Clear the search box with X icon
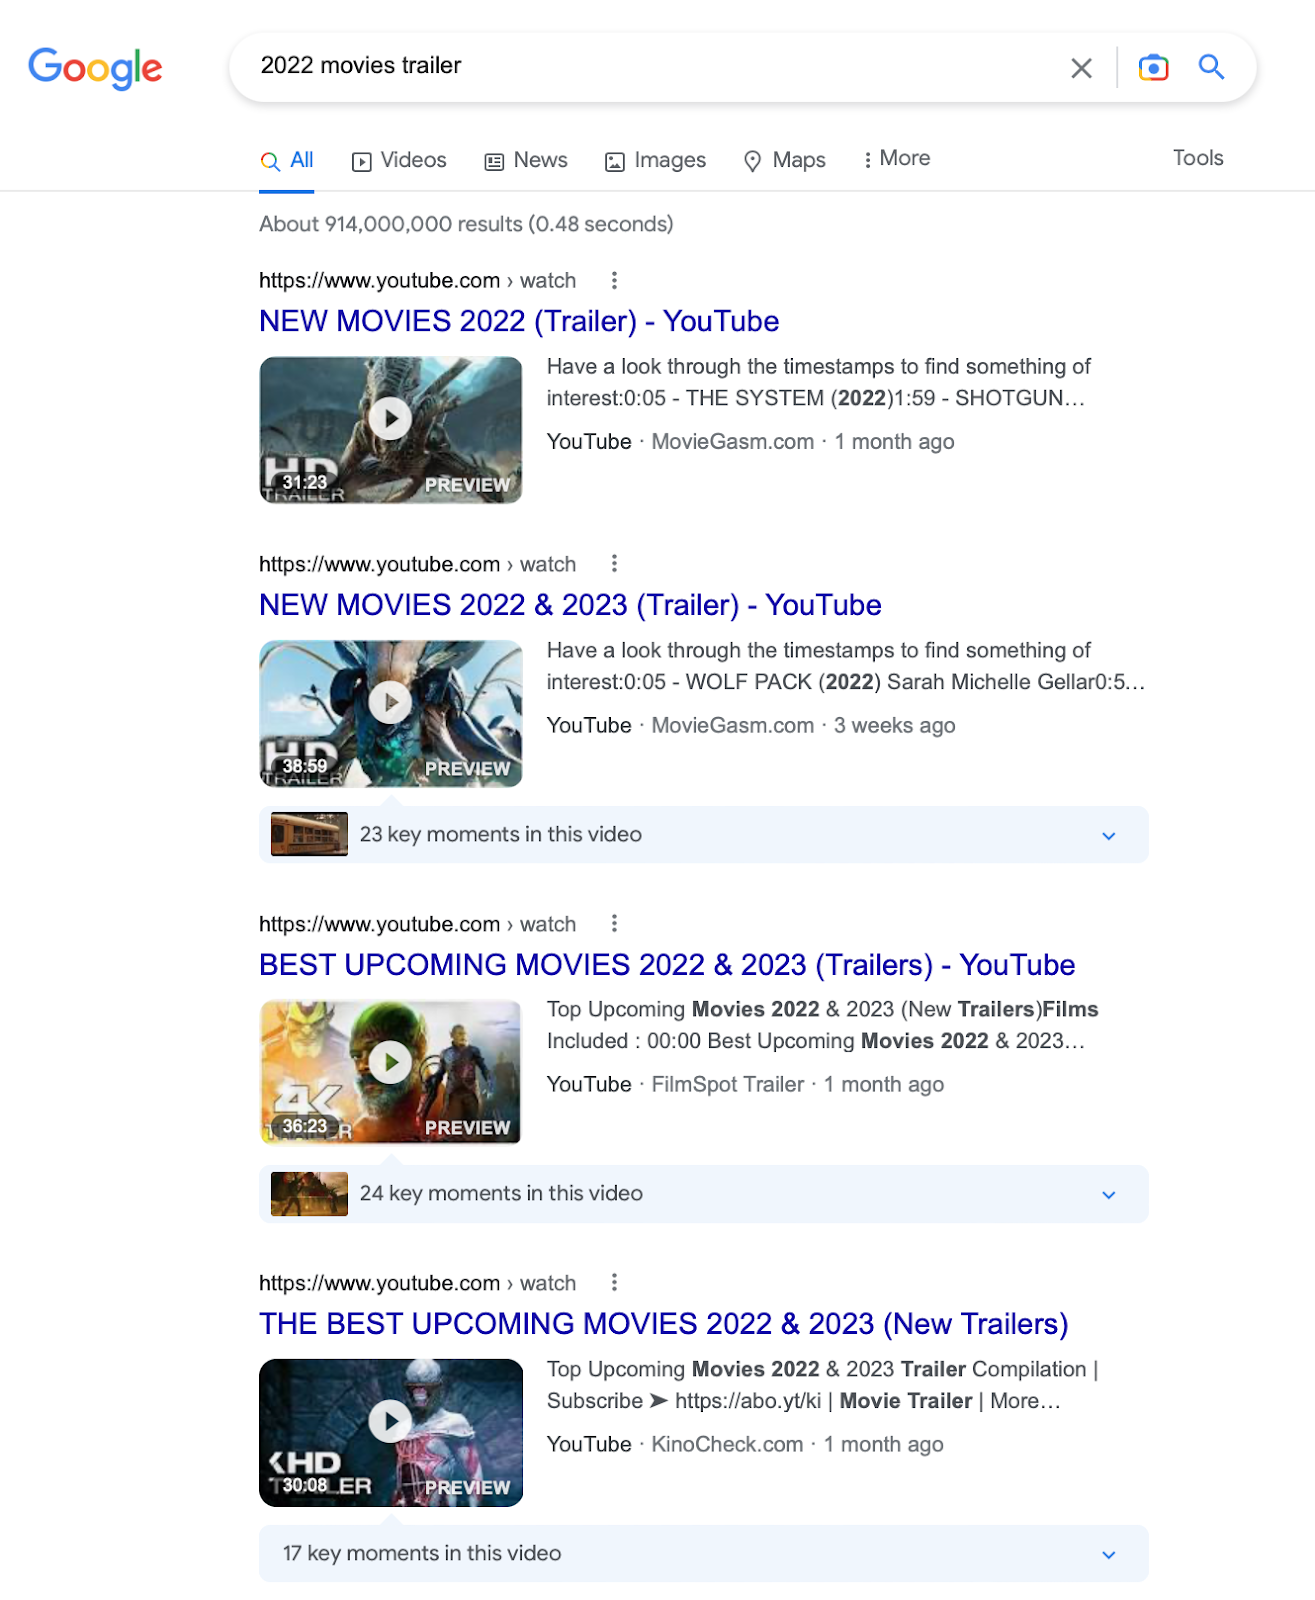Screen dimensions: 1315x1600 (x=1081, y=68)
